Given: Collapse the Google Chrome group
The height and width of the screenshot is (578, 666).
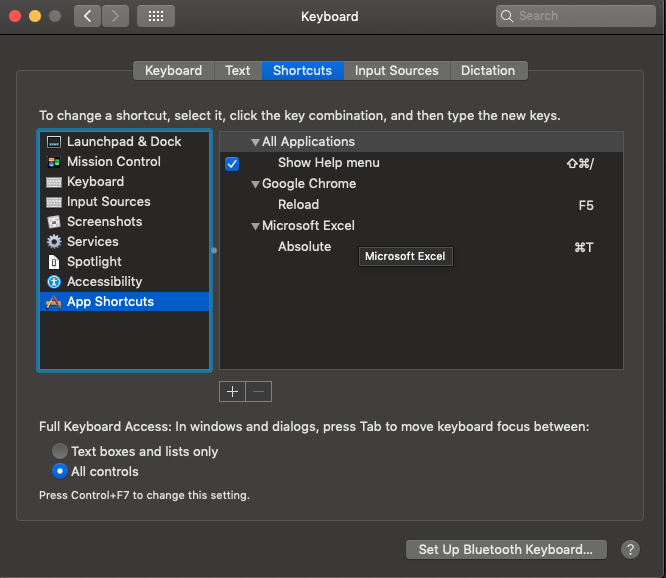Looking at the screenshot, I should (255, 184).
